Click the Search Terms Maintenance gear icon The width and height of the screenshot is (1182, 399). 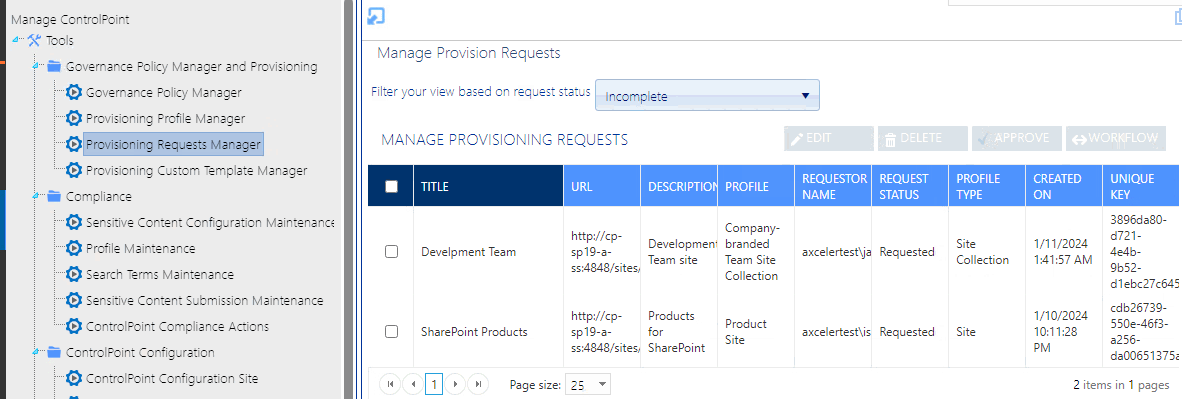(x=73, y=275)
